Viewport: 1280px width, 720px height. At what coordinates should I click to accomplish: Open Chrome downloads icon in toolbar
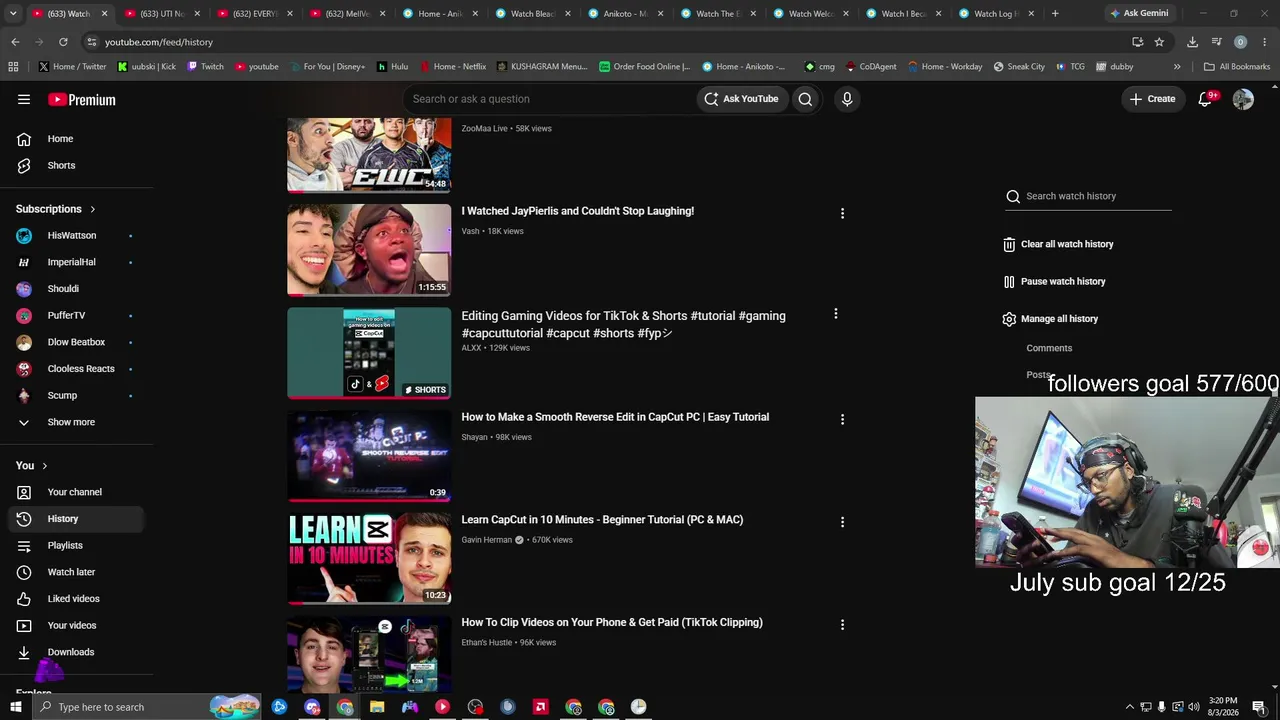pyautogui.click(x=1192, y=42)
